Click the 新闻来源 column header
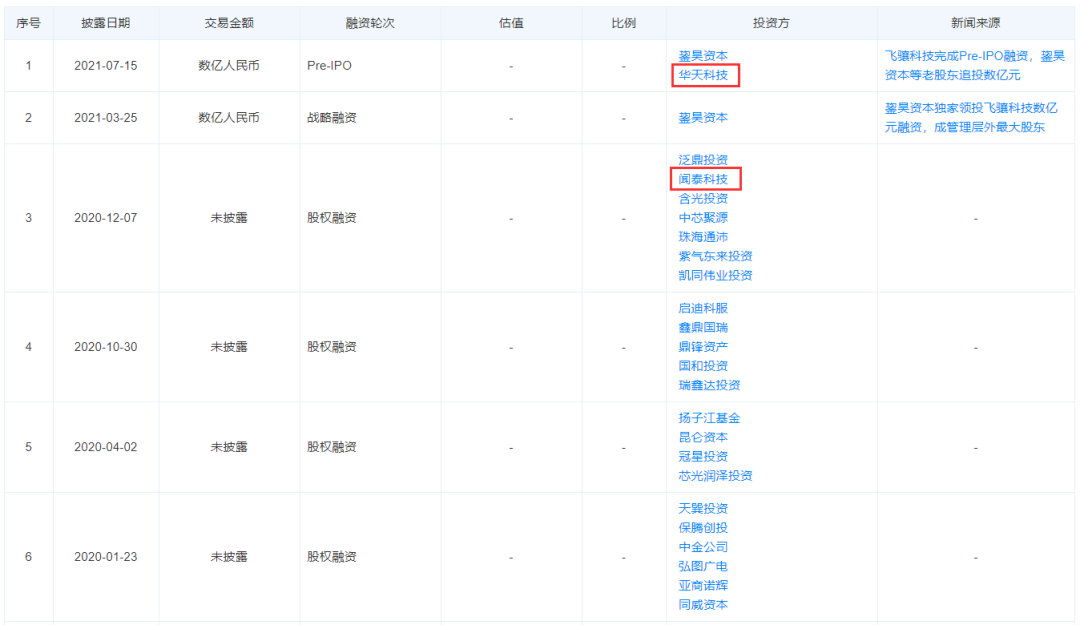Viewport: 1080px width, 625px height. 975,23
